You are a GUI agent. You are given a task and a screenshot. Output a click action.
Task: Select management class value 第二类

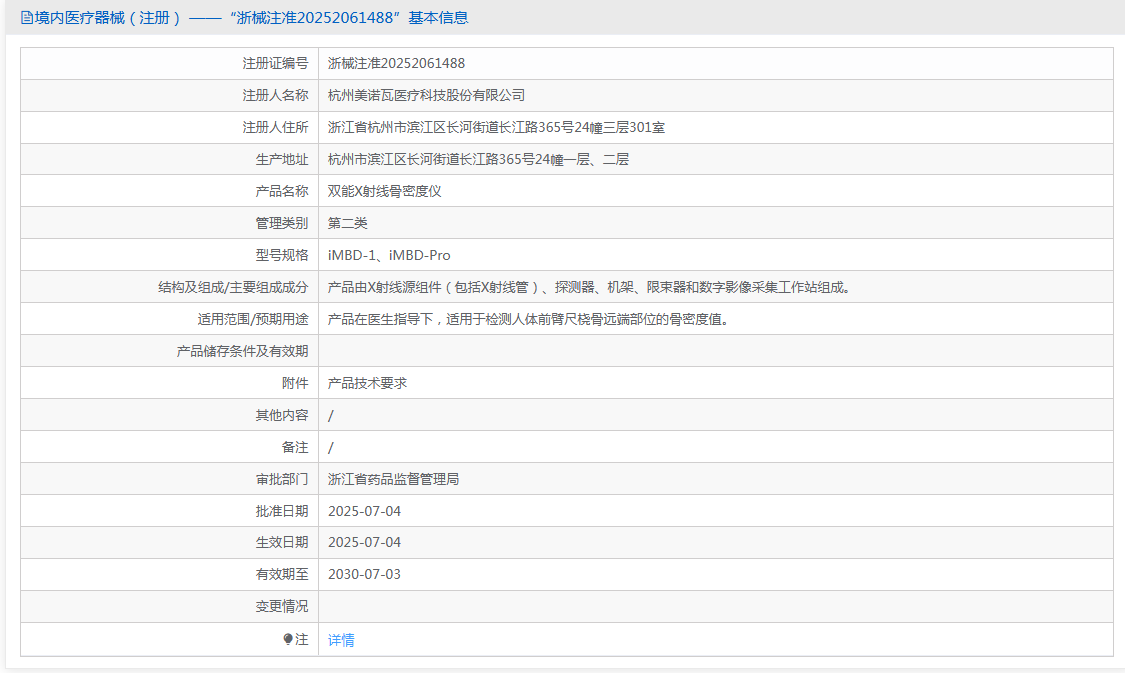pyautogui.click(x=347, y=223)
